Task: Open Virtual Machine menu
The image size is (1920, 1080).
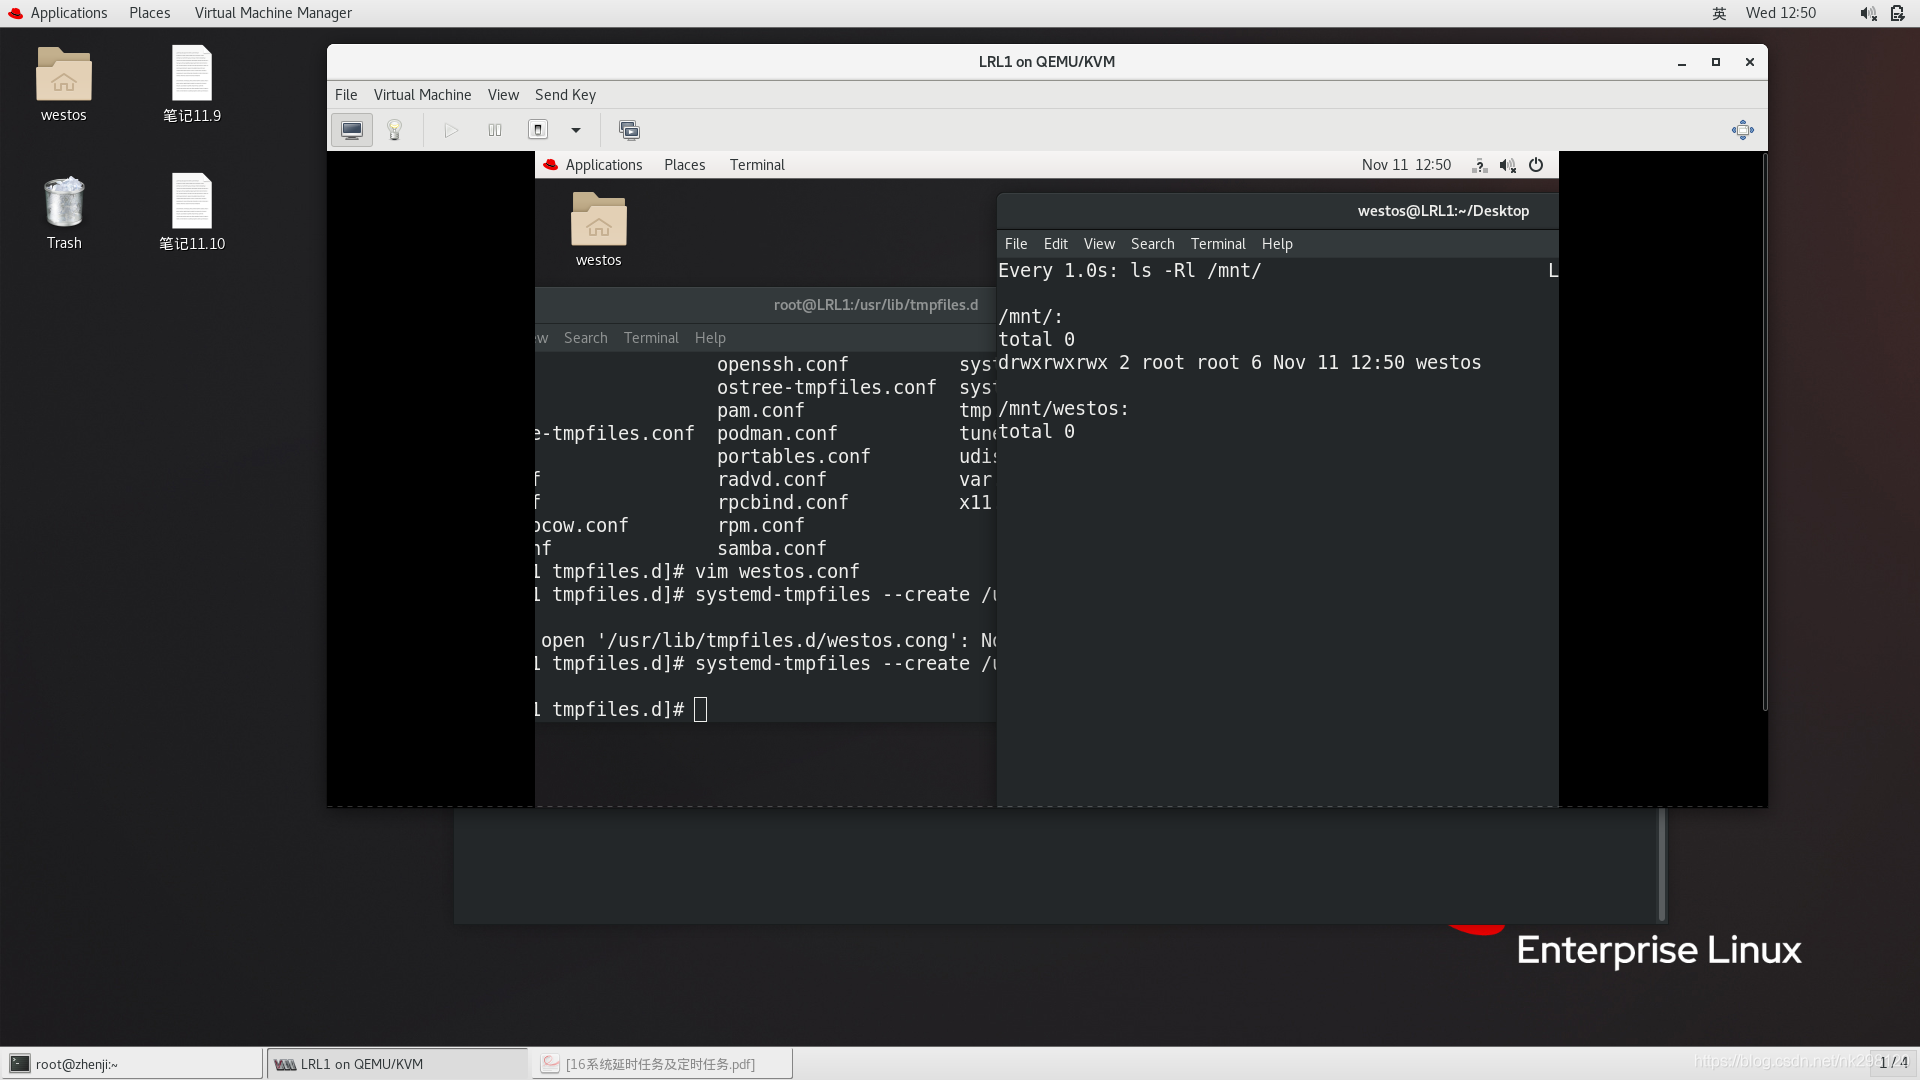Action: point(422,95)
